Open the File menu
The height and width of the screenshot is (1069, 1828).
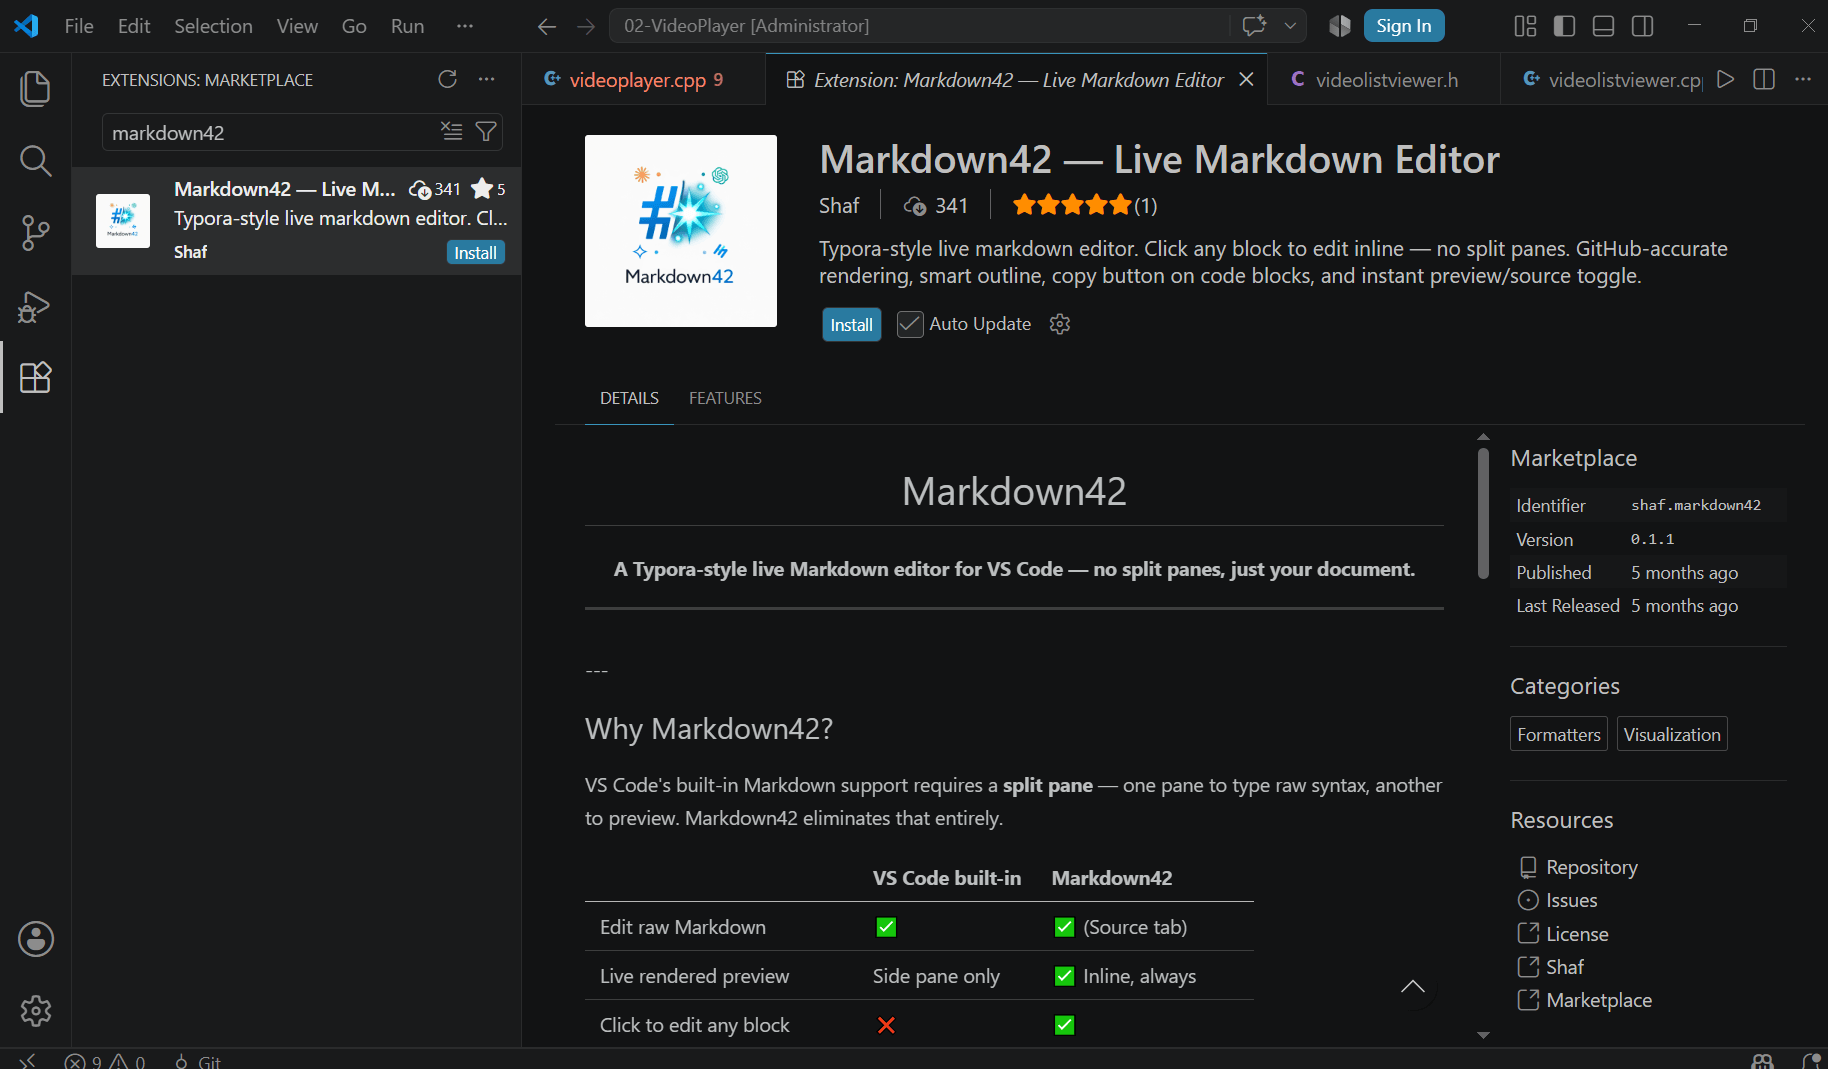click(79, 26)
